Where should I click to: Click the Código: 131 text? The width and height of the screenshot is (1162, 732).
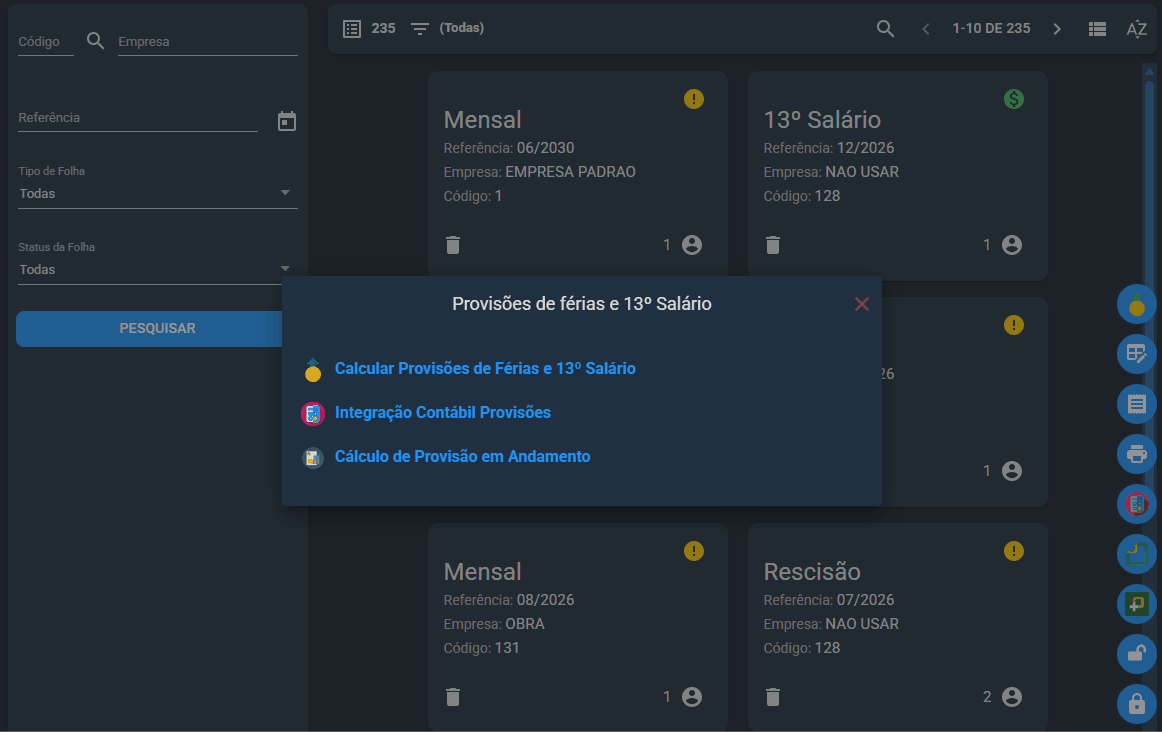click(x=481, y=648)
